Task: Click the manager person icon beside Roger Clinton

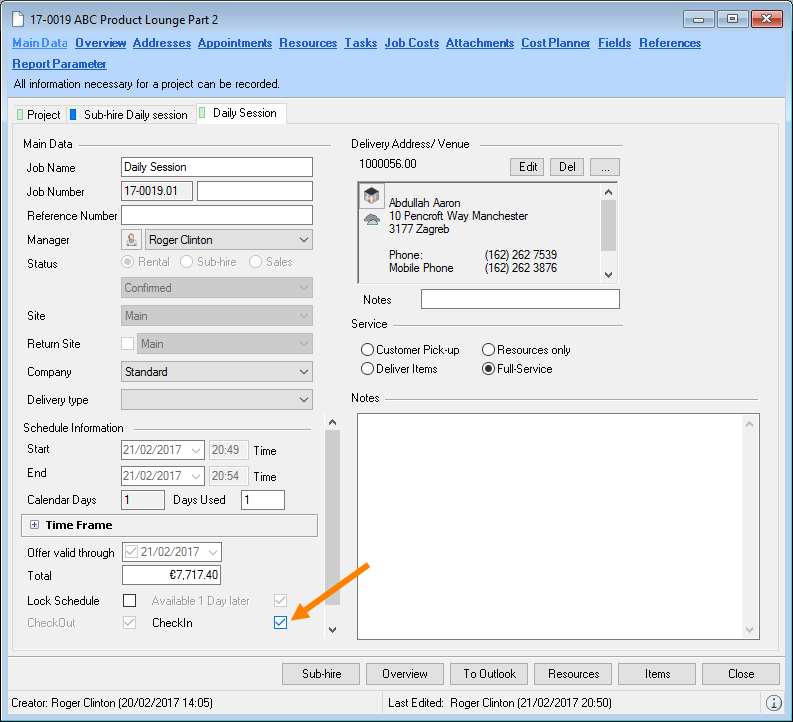Action: tap(131, 240)
